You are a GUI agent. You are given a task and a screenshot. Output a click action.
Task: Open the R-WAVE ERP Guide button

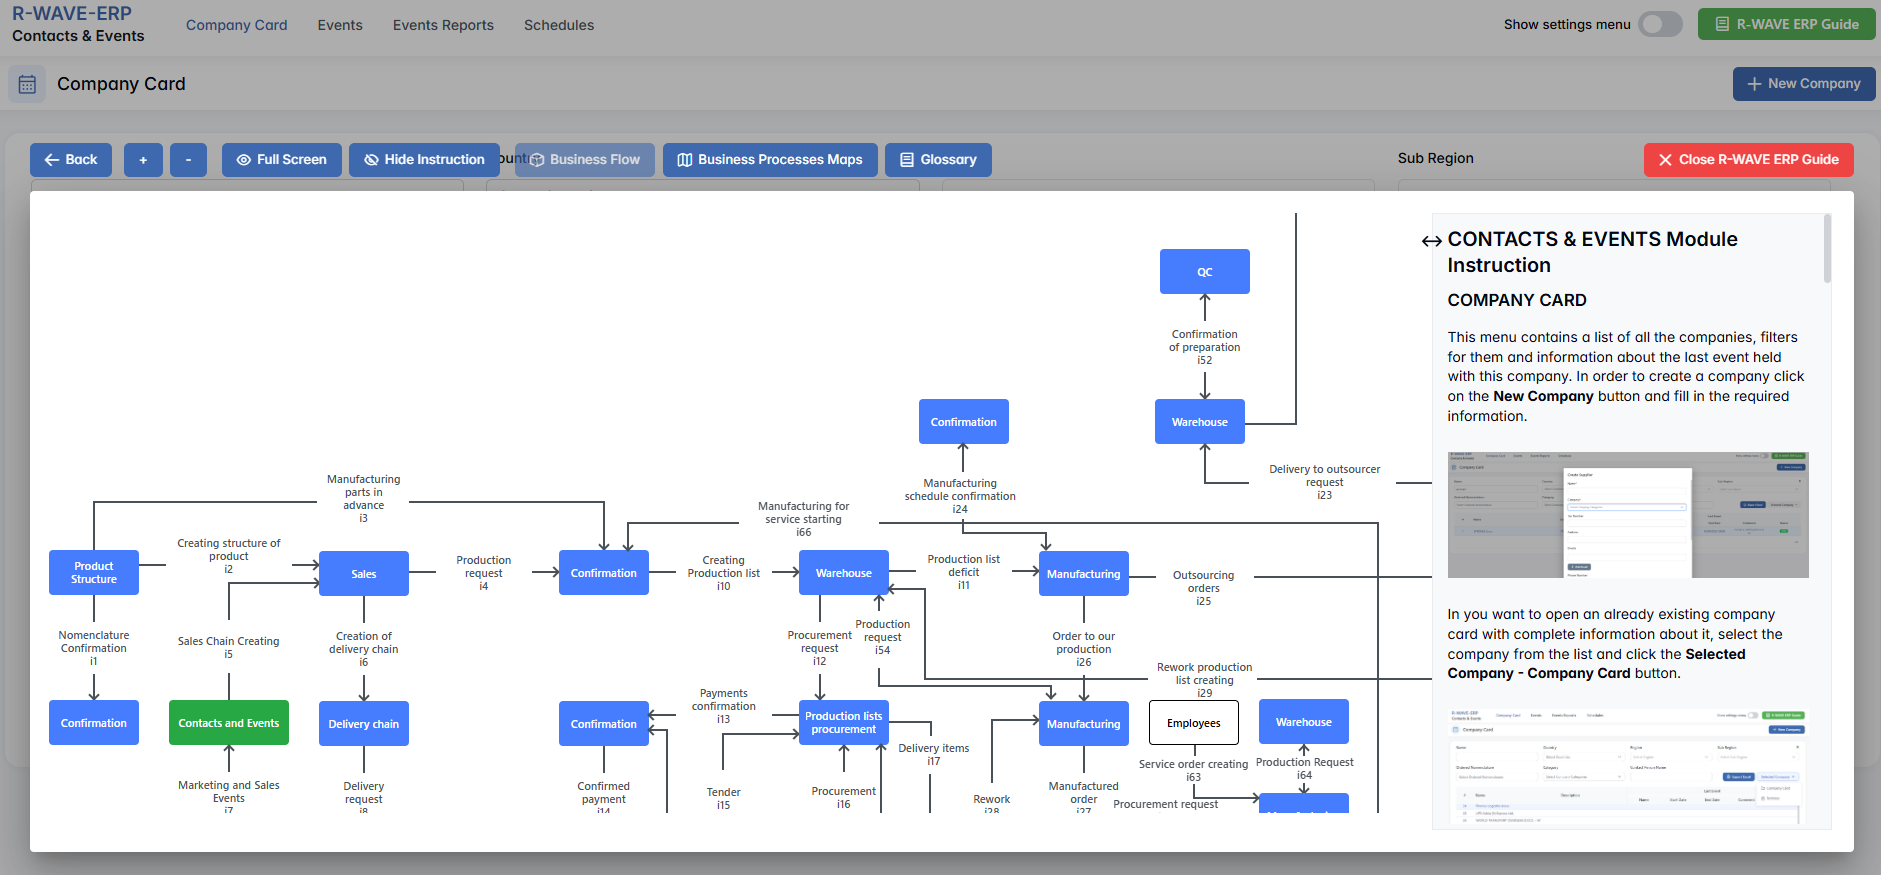tap(1786, 25)
